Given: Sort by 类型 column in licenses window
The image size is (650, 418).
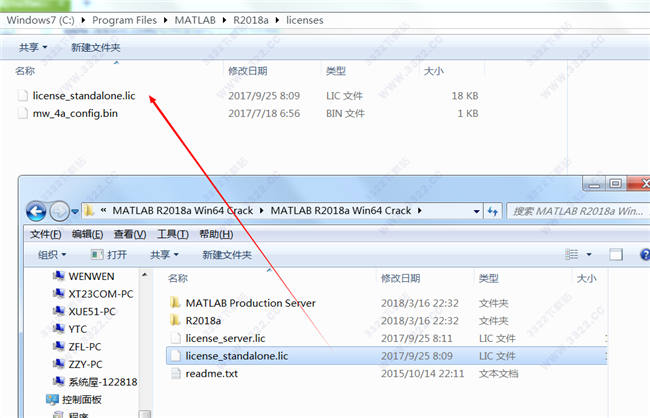Looking at the screenshot, I should [x=336, y=71].
